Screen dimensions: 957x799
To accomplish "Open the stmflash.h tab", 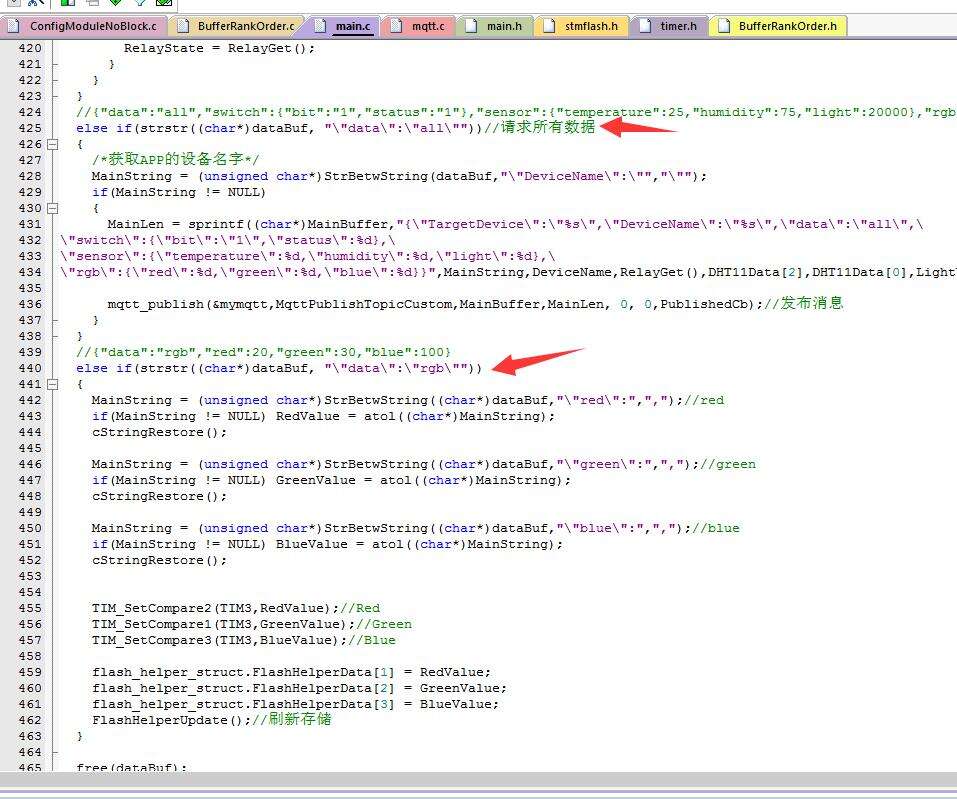I will coord(591,26).
